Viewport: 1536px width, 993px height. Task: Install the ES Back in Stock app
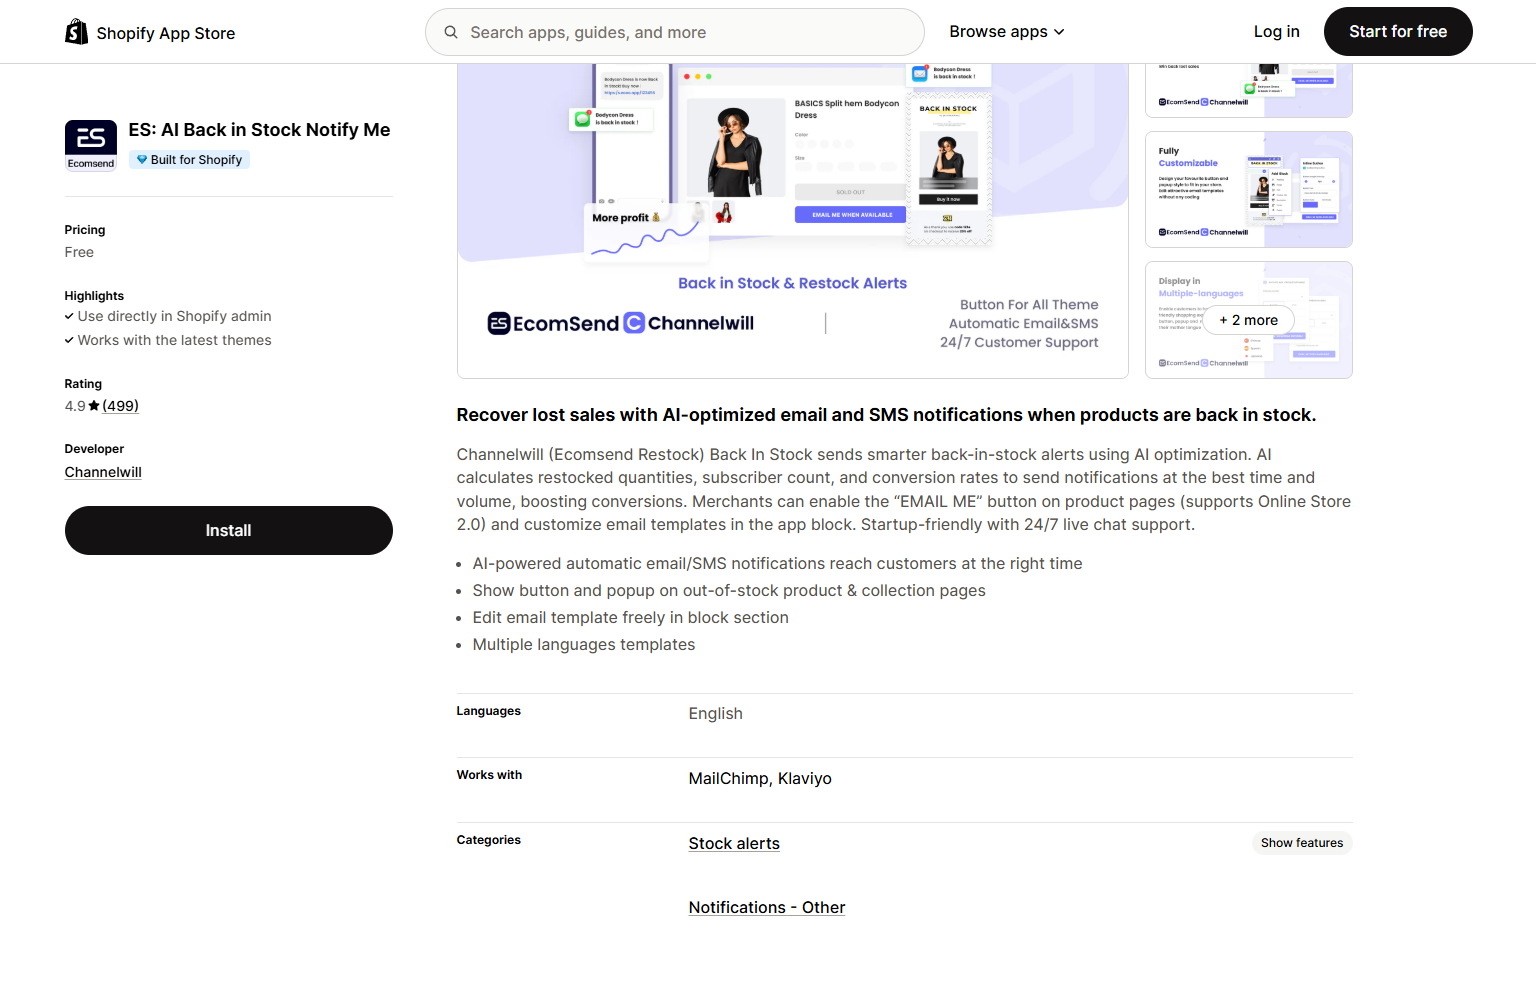(x=228, y=530)
